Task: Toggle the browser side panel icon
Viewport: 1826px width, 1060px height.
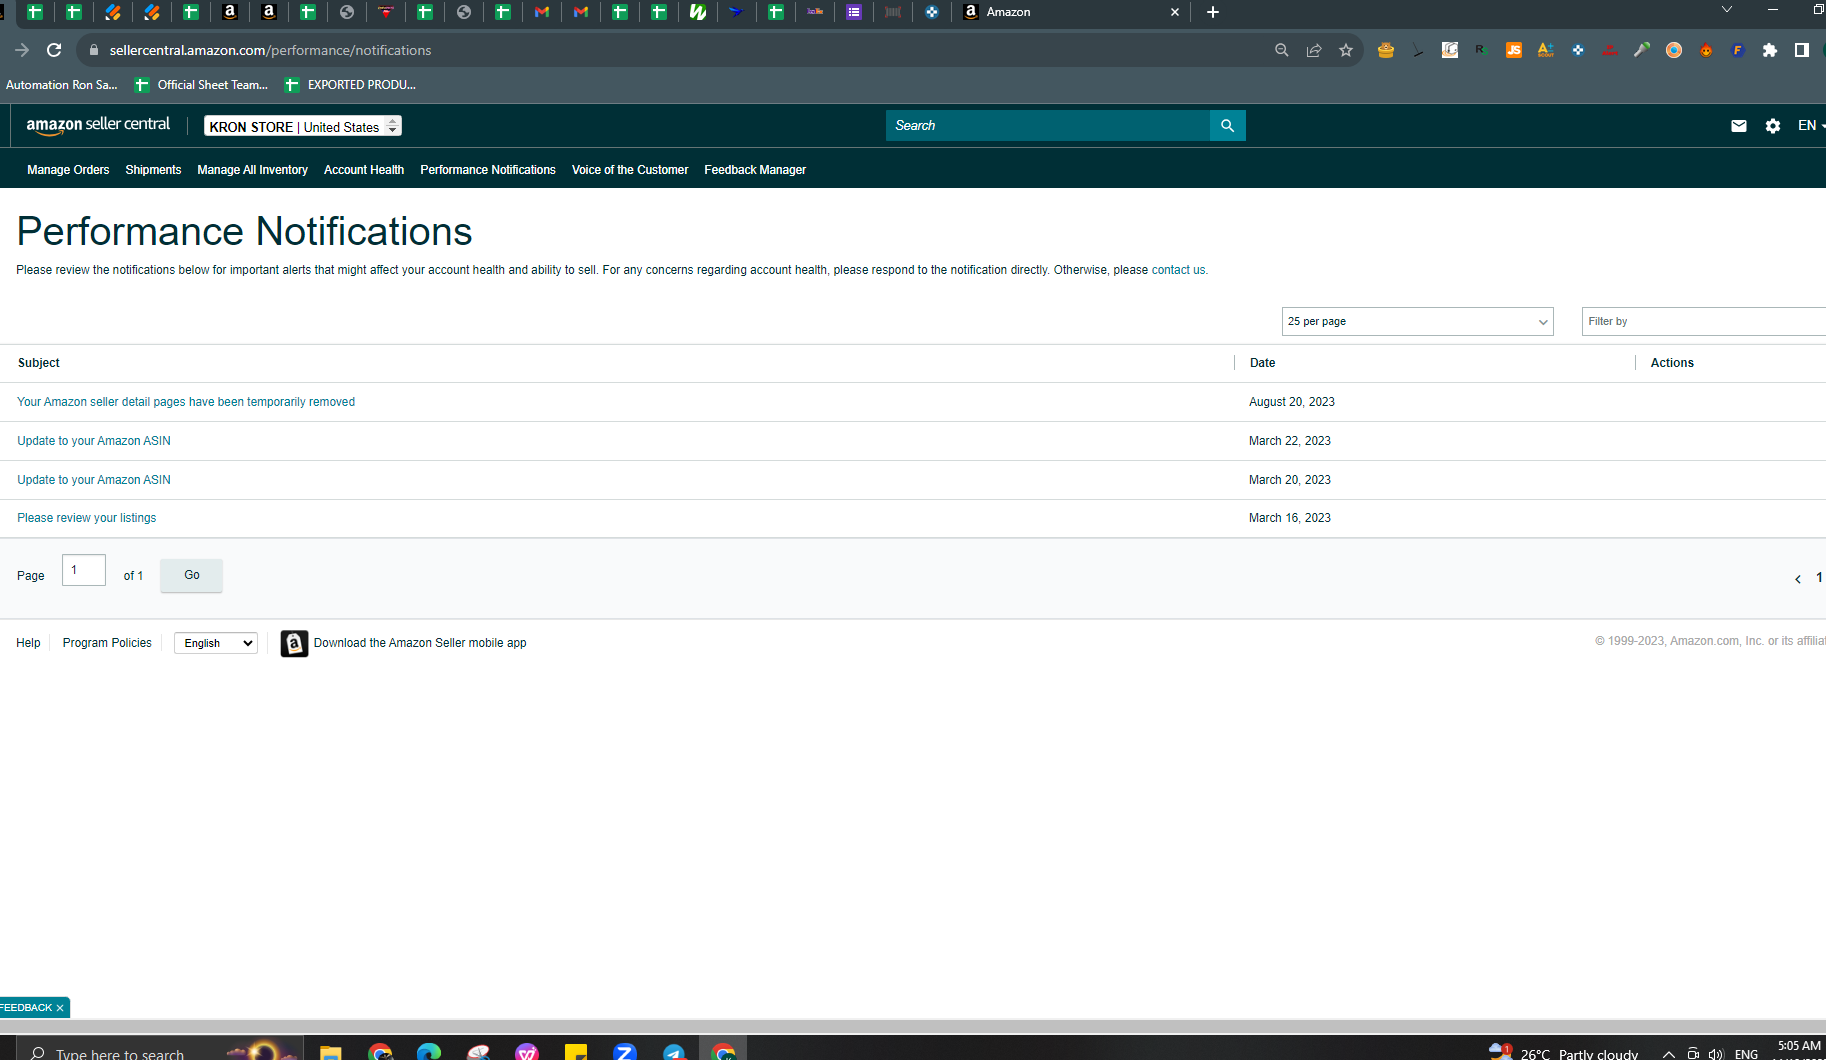Action: (1802, 50)
